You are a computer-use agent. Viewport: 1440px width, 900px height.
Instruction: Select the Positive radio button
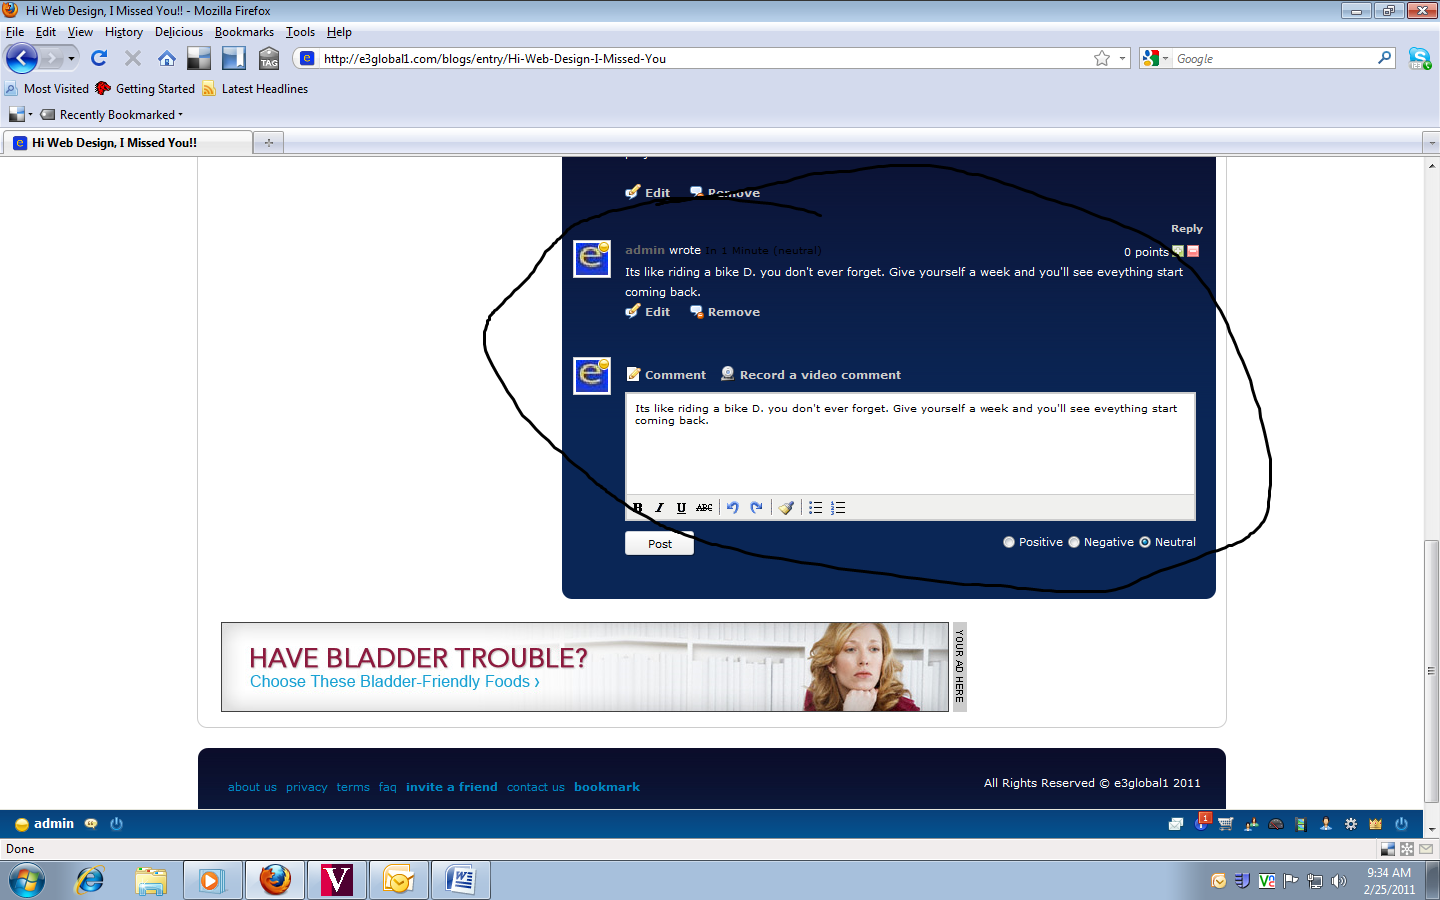[x=1009, y=542]
